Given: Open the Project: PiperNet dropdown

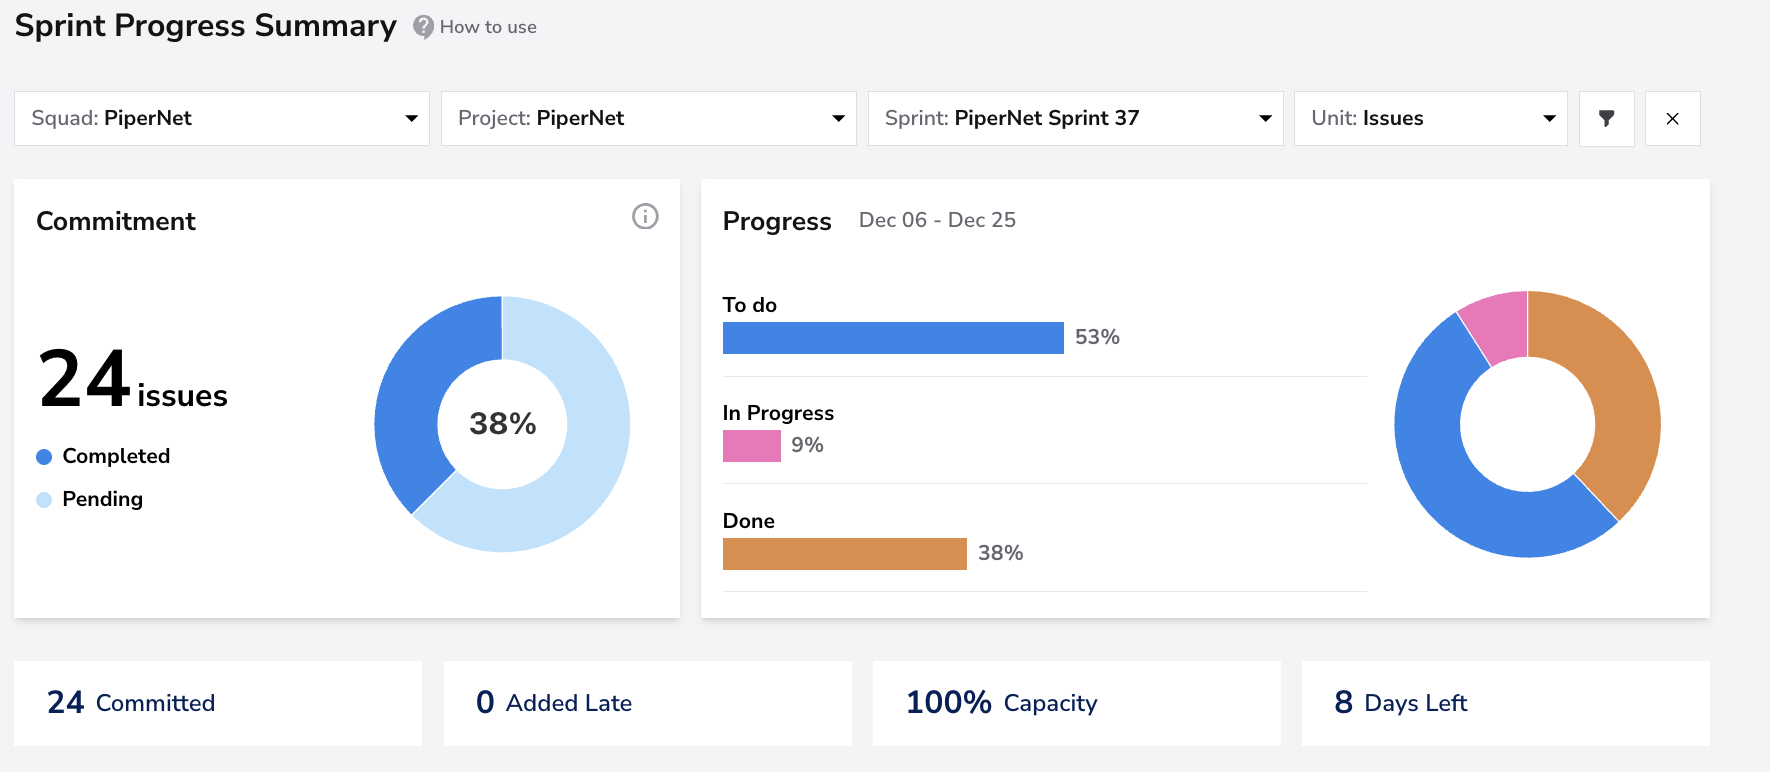Looking at the screenshot, I should pyautogui.click(x=649, y=118).
